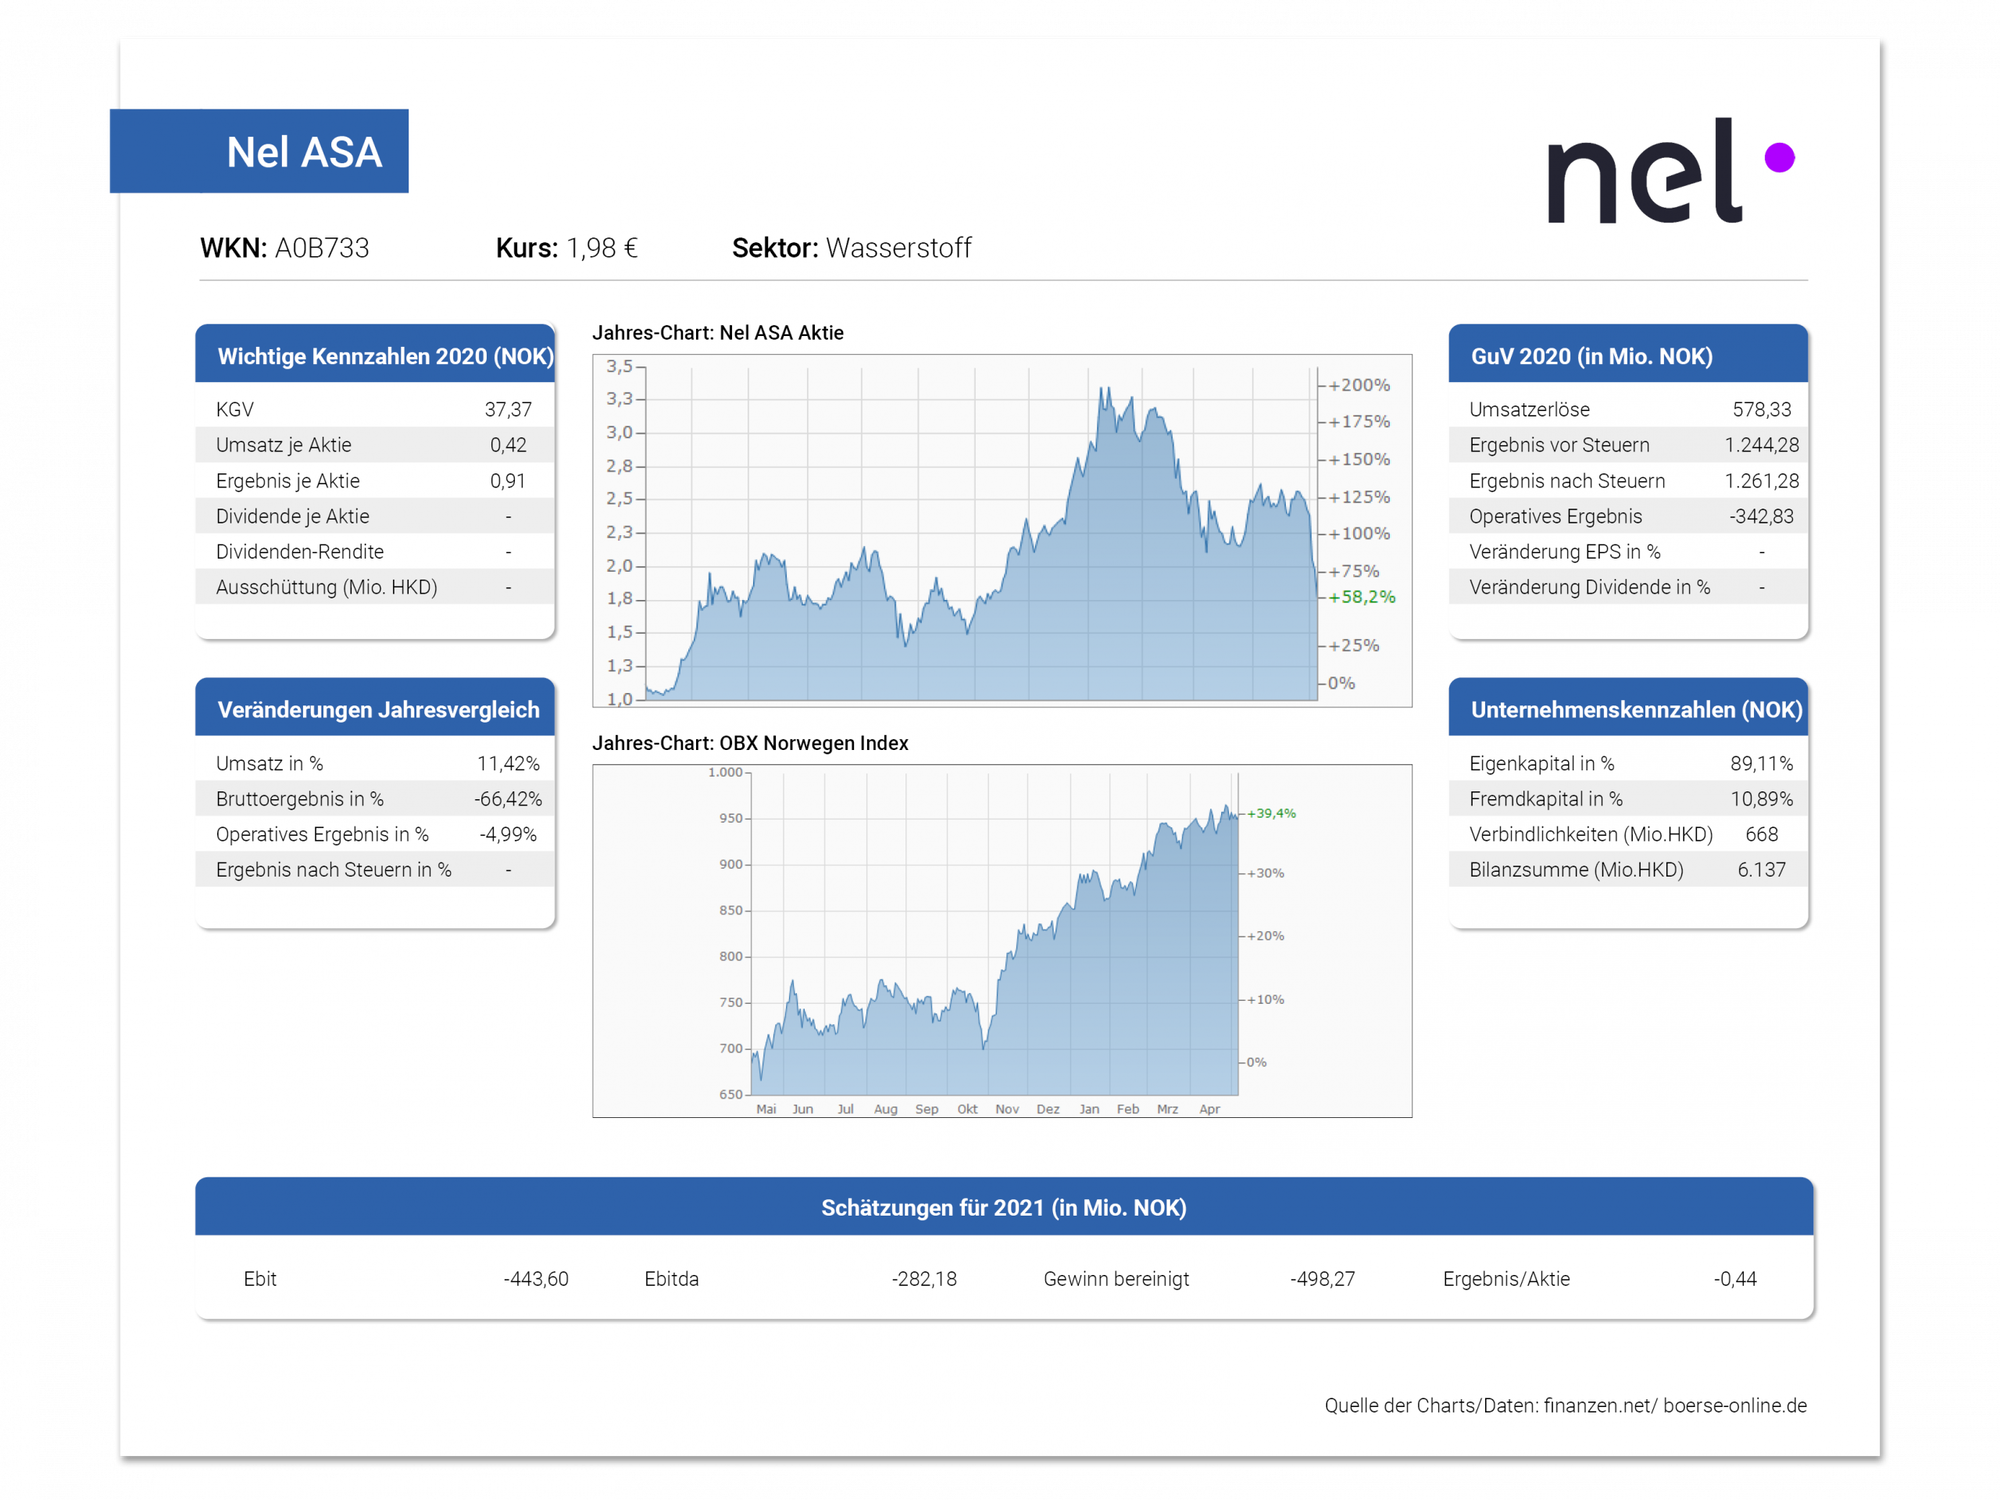Click the Ergebnis nach Steuern in % label
This screenshot has width=2000, height=1500.
pos(333,870)
